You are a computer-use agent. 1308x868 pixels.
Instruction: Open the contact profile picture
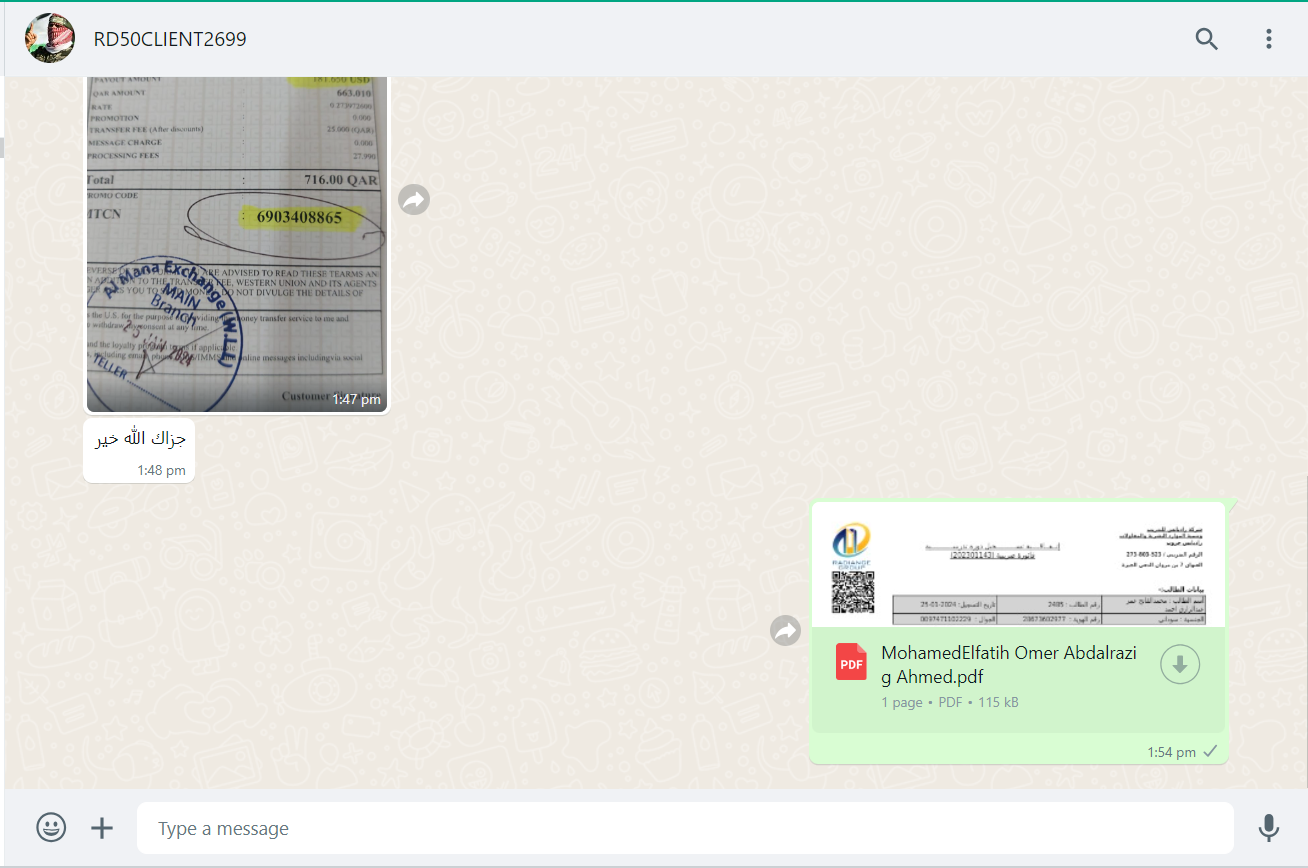(x=49, y=39)
